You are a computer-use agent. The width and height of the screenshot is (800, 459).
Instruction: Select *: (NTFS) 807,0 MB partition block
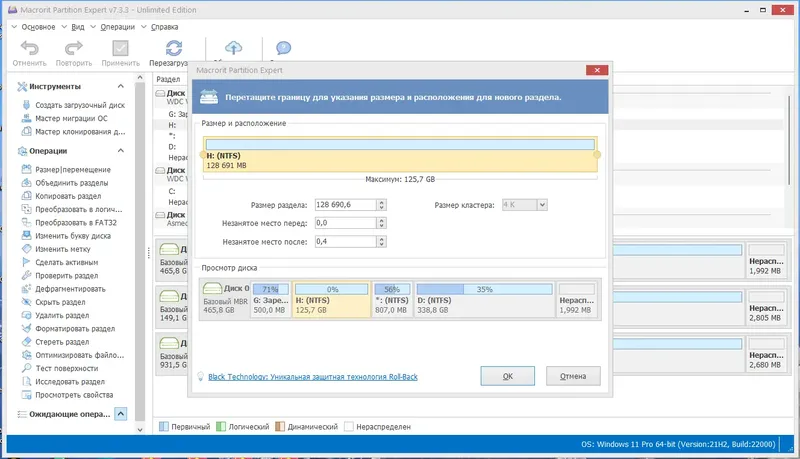[x=392, y=299]
